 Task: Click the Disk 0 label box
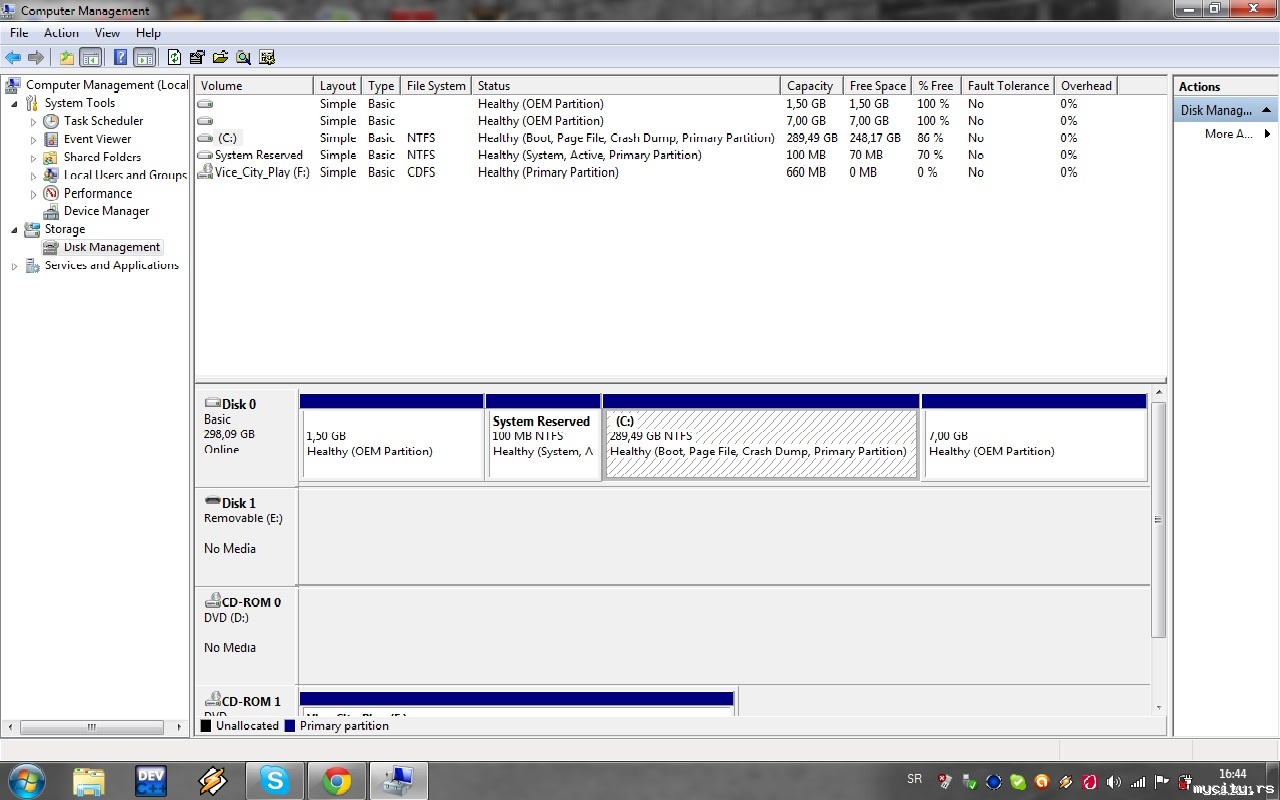[246, 437]
